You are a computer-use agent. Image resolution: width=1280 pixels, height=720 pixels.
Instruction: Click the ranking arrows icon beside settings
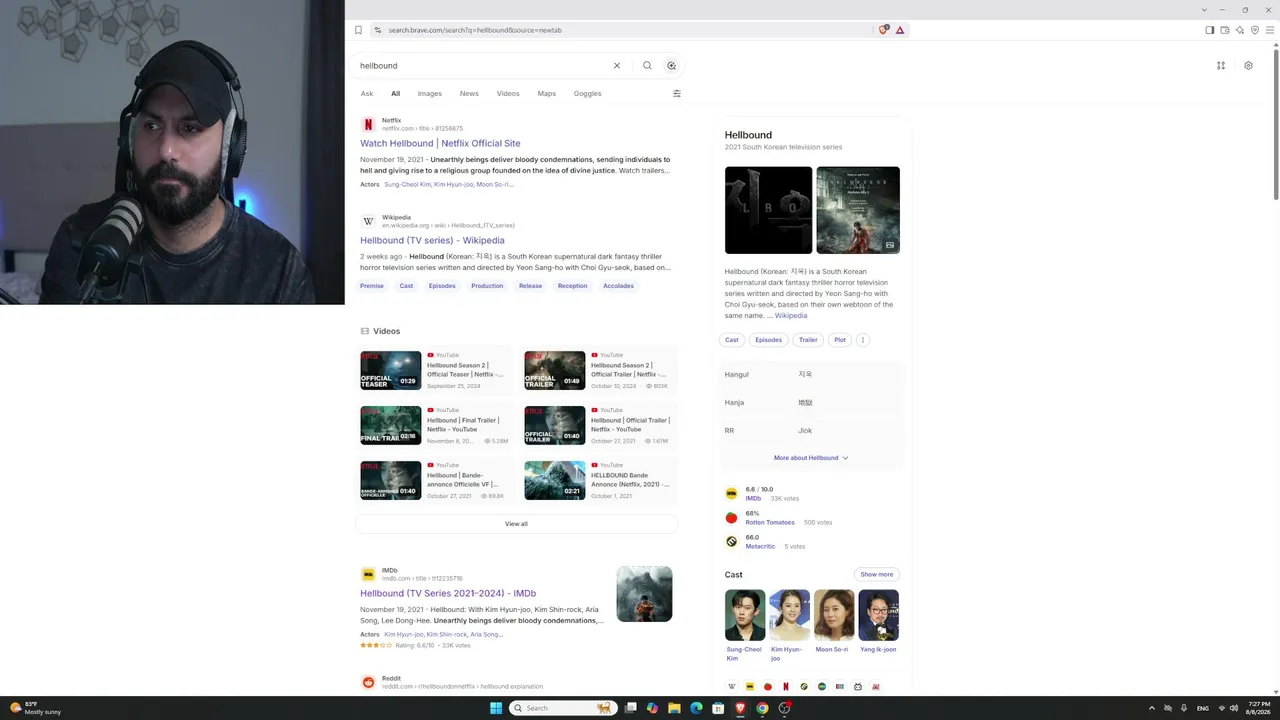pos(1221,66)
